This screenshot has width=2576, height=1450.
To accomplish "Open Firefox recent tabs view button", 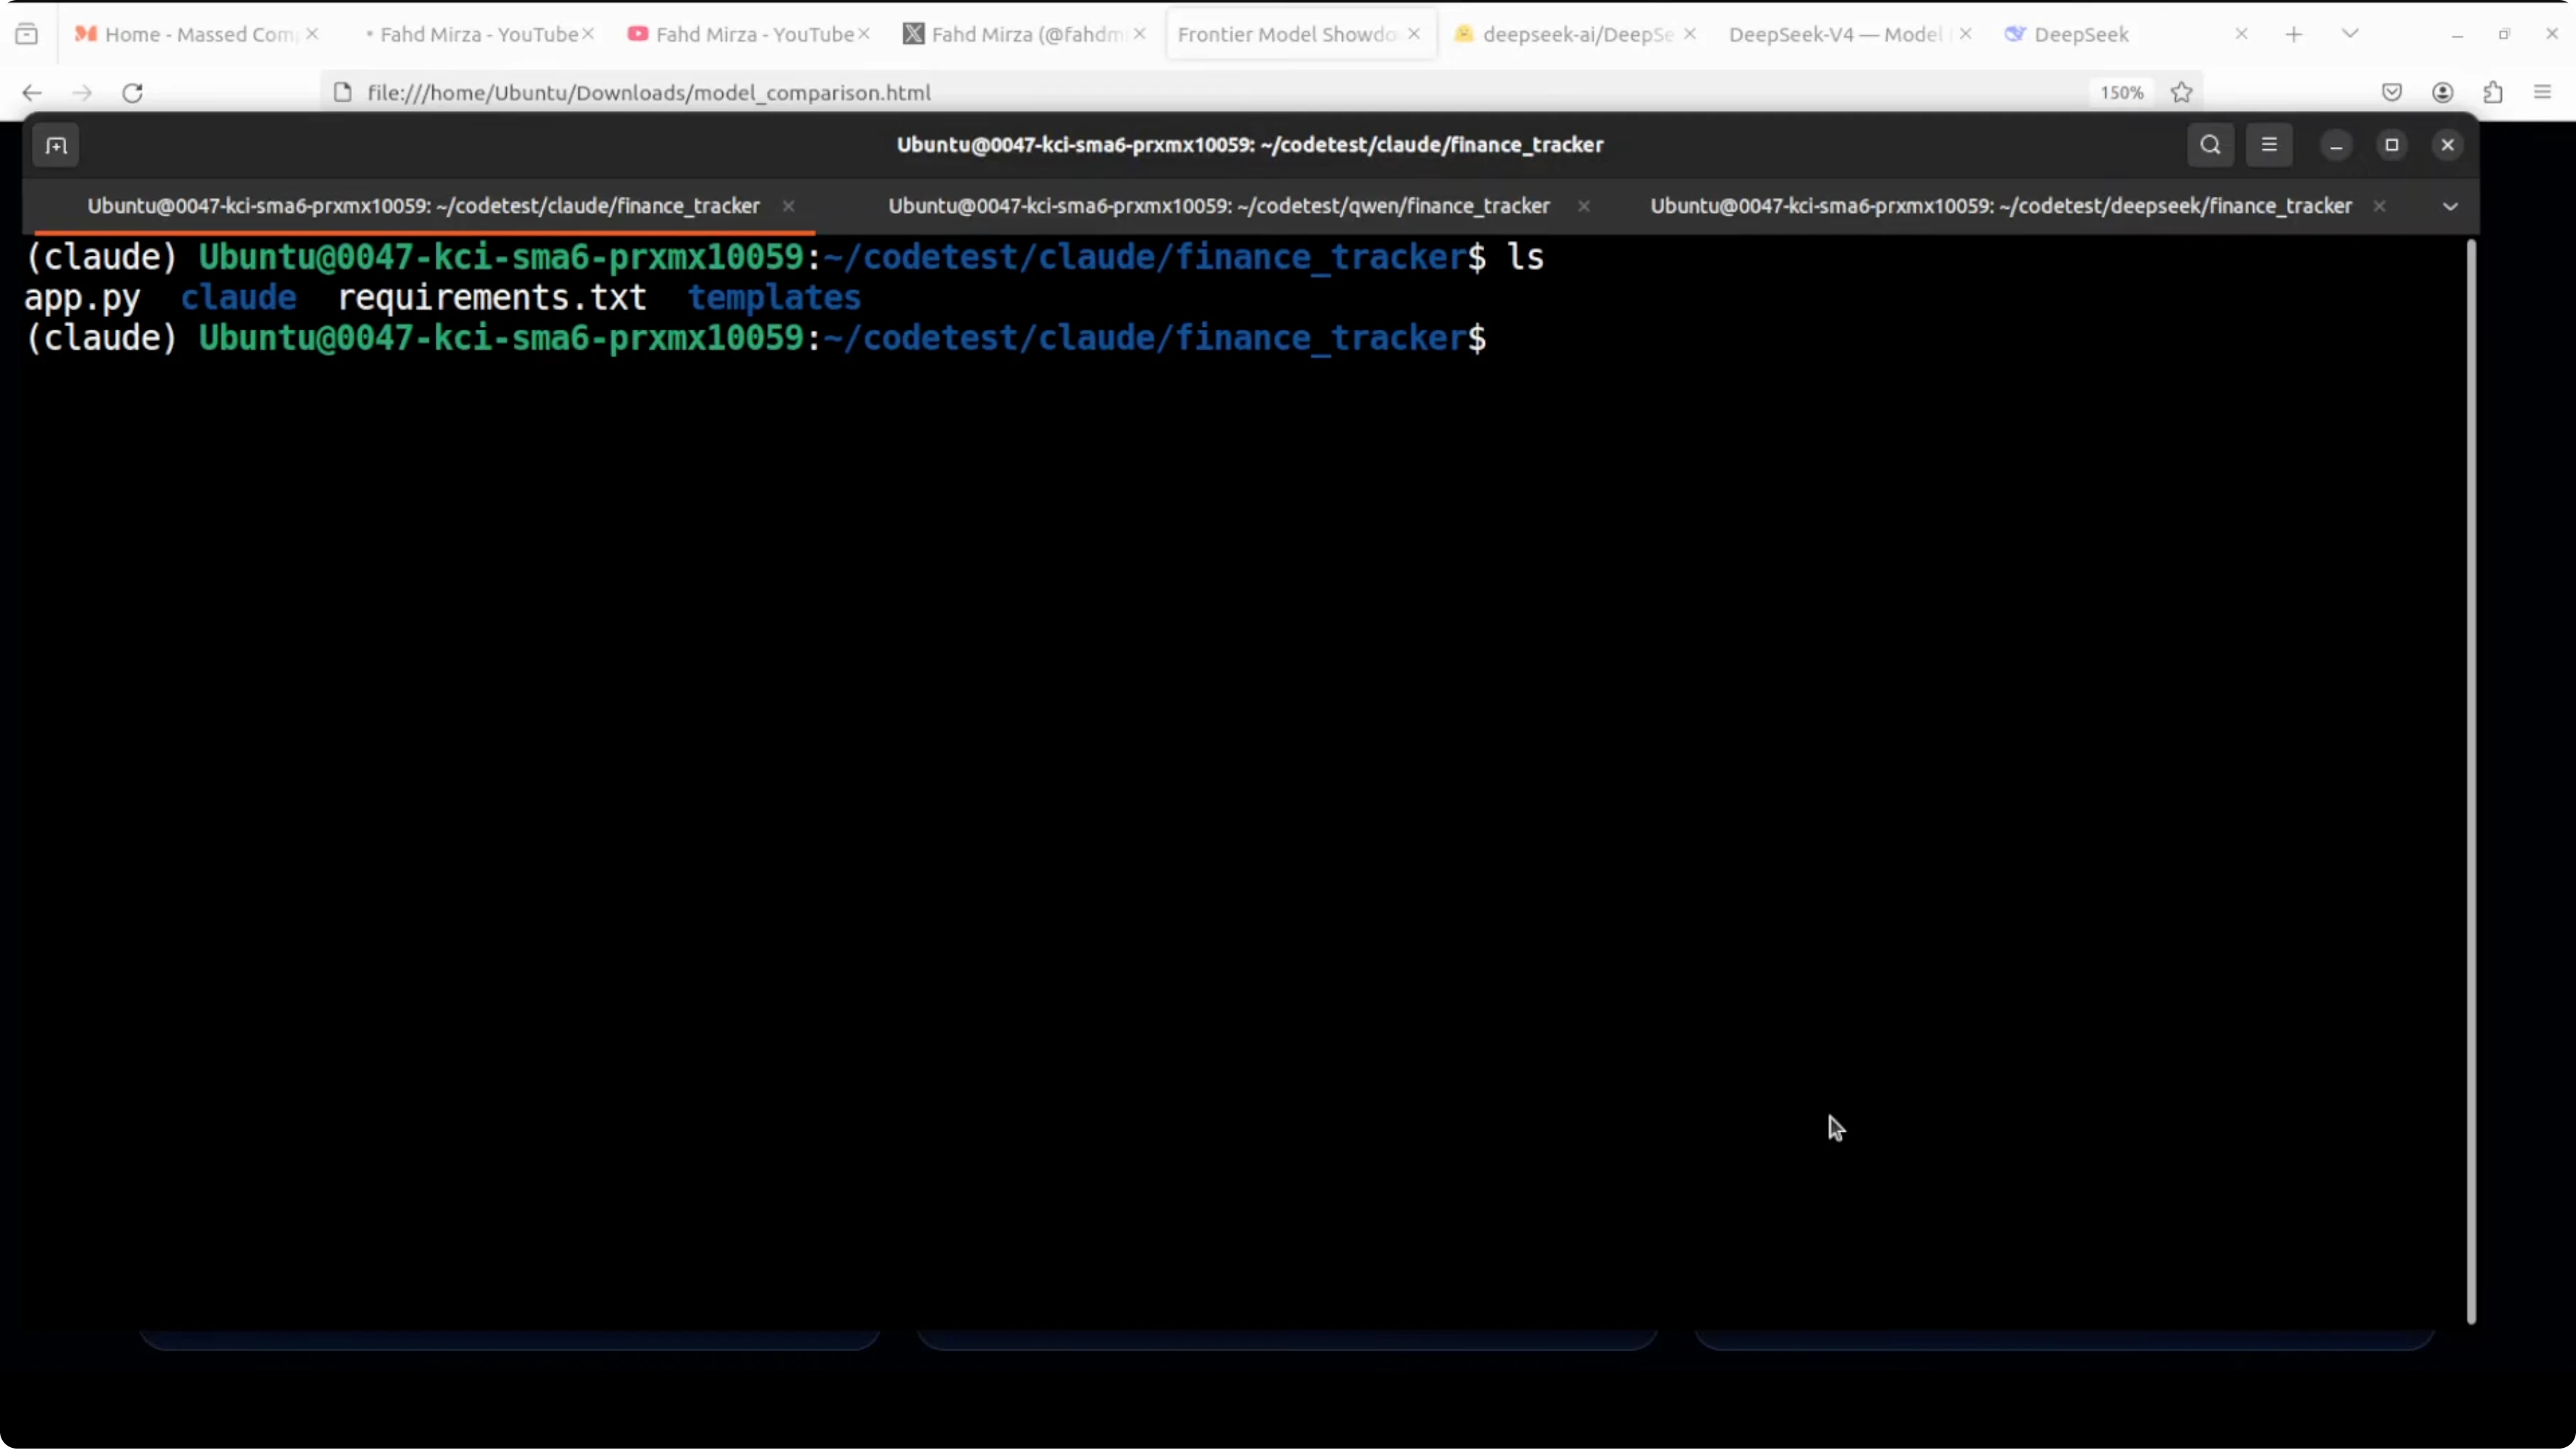I will 27,34.
